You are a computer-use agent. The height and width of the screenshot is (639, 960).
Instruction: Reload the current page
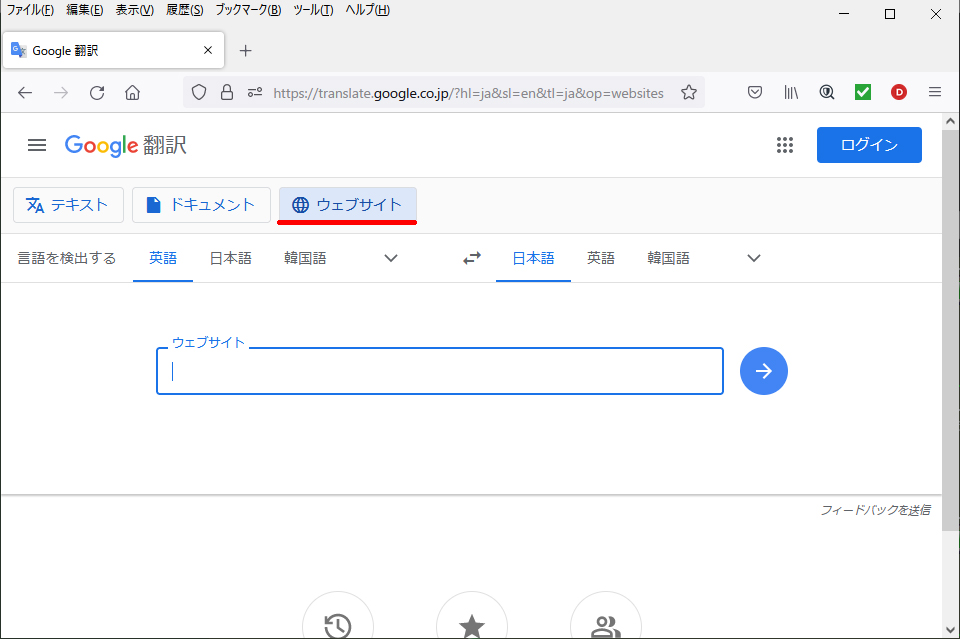click(x=97, y=93)
